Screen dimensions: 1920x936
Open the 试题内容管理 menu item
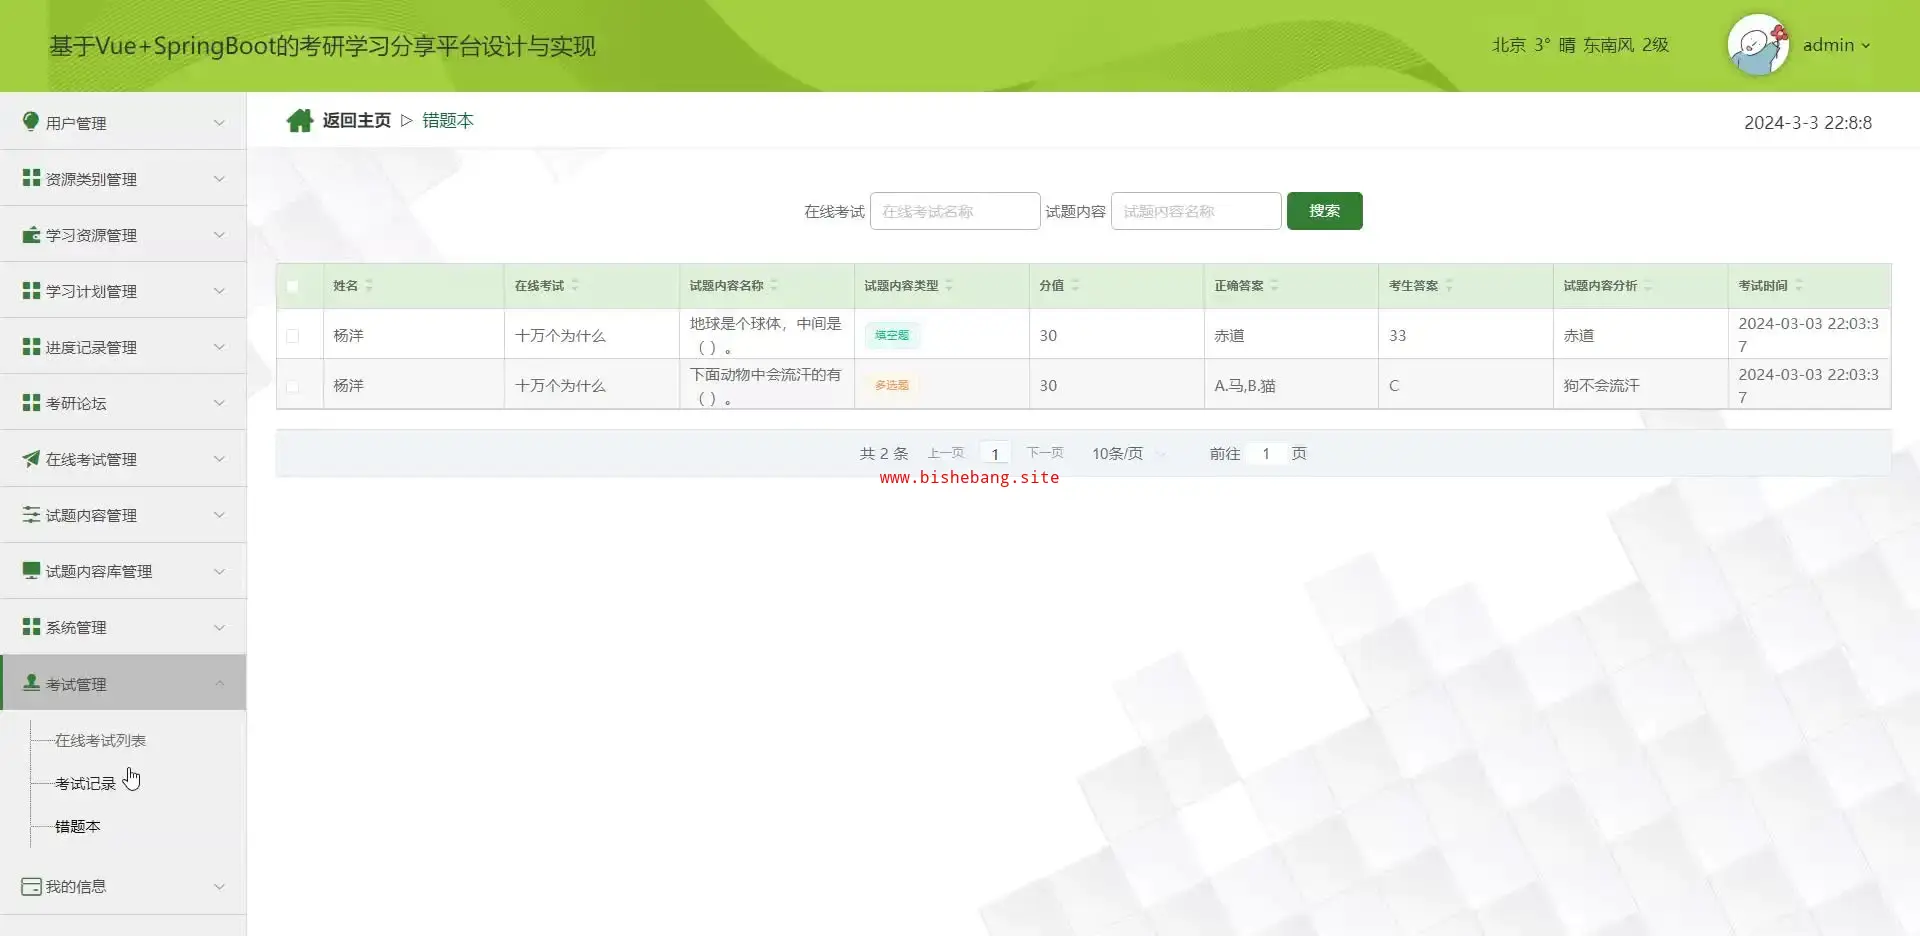pos(123,514)
